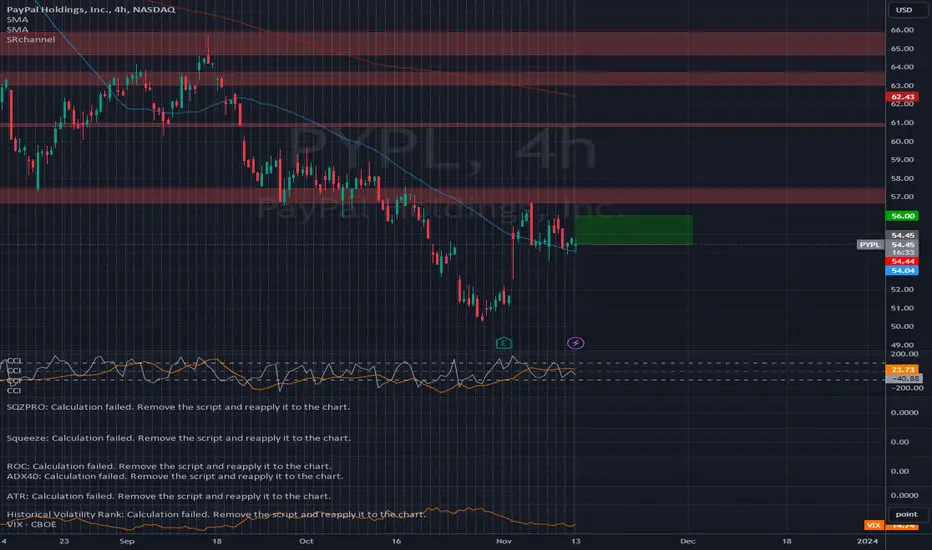Click the 58.00 price axis label
This screenshot has height=550, width=932.
[902, 178]
